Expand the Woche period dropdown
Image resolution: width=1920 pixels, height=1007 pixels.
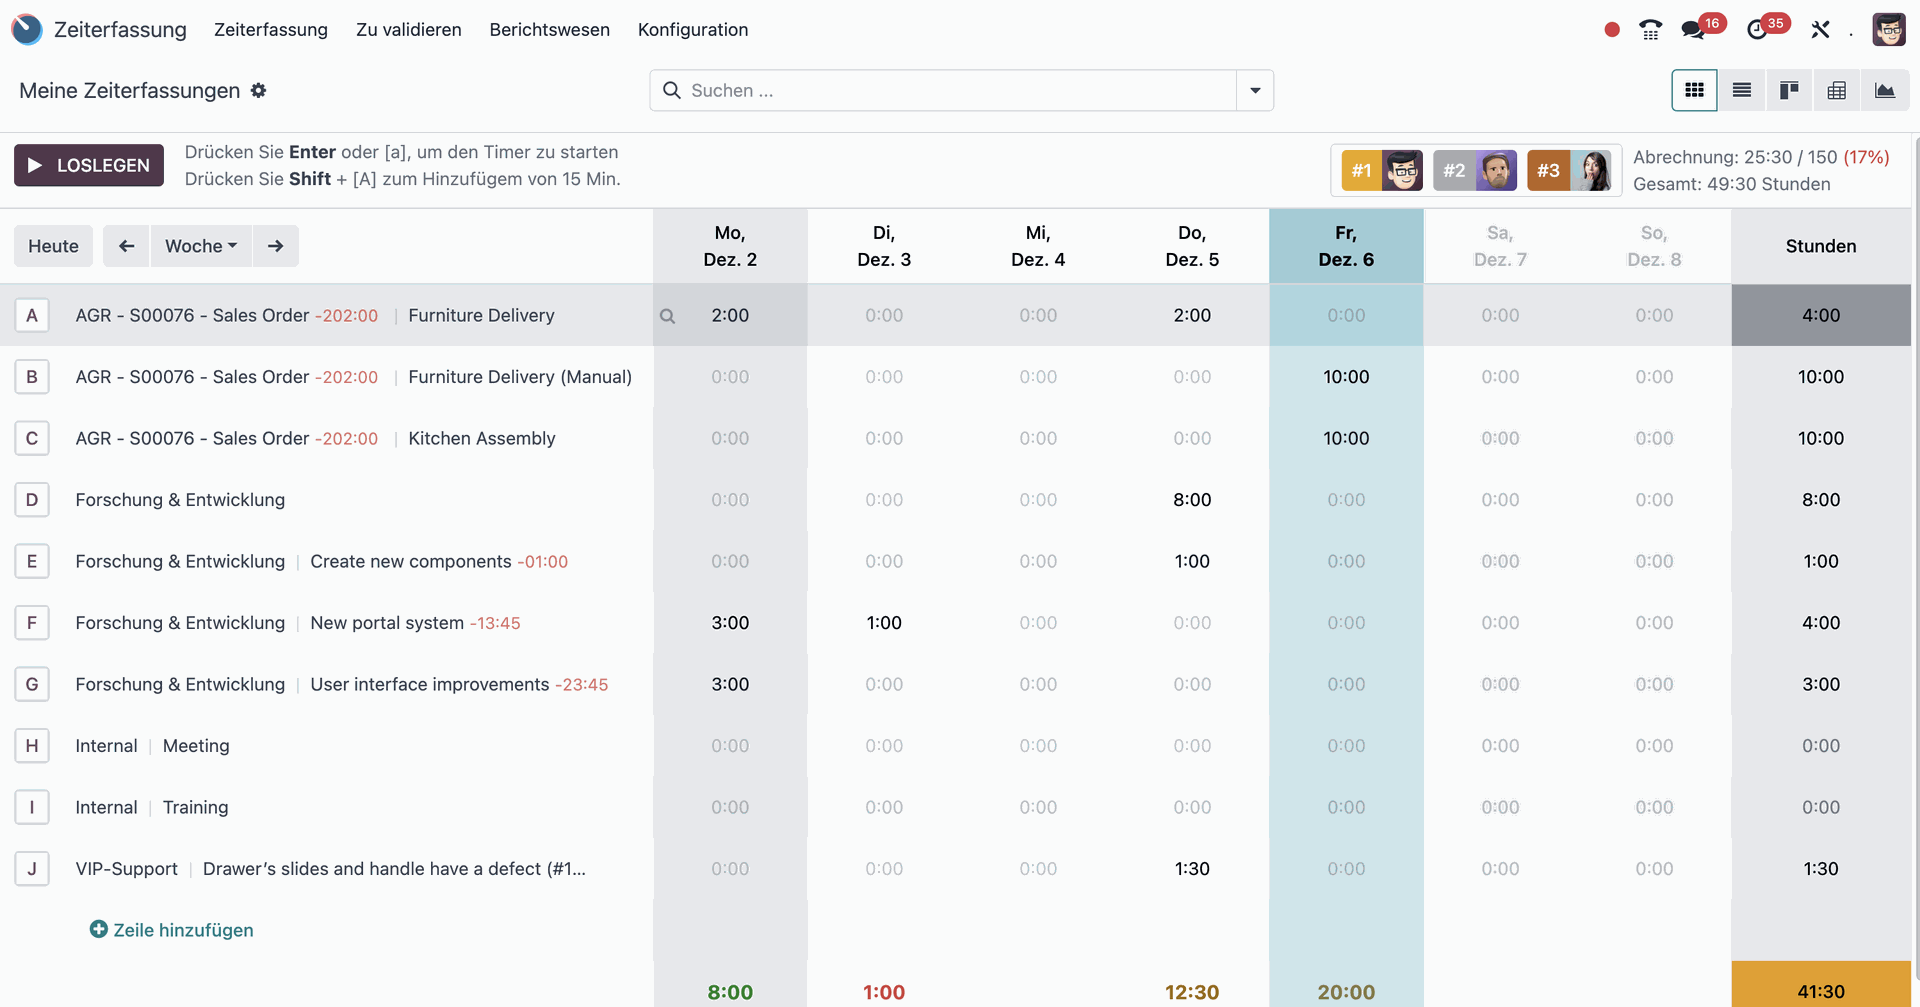(201, 246)
